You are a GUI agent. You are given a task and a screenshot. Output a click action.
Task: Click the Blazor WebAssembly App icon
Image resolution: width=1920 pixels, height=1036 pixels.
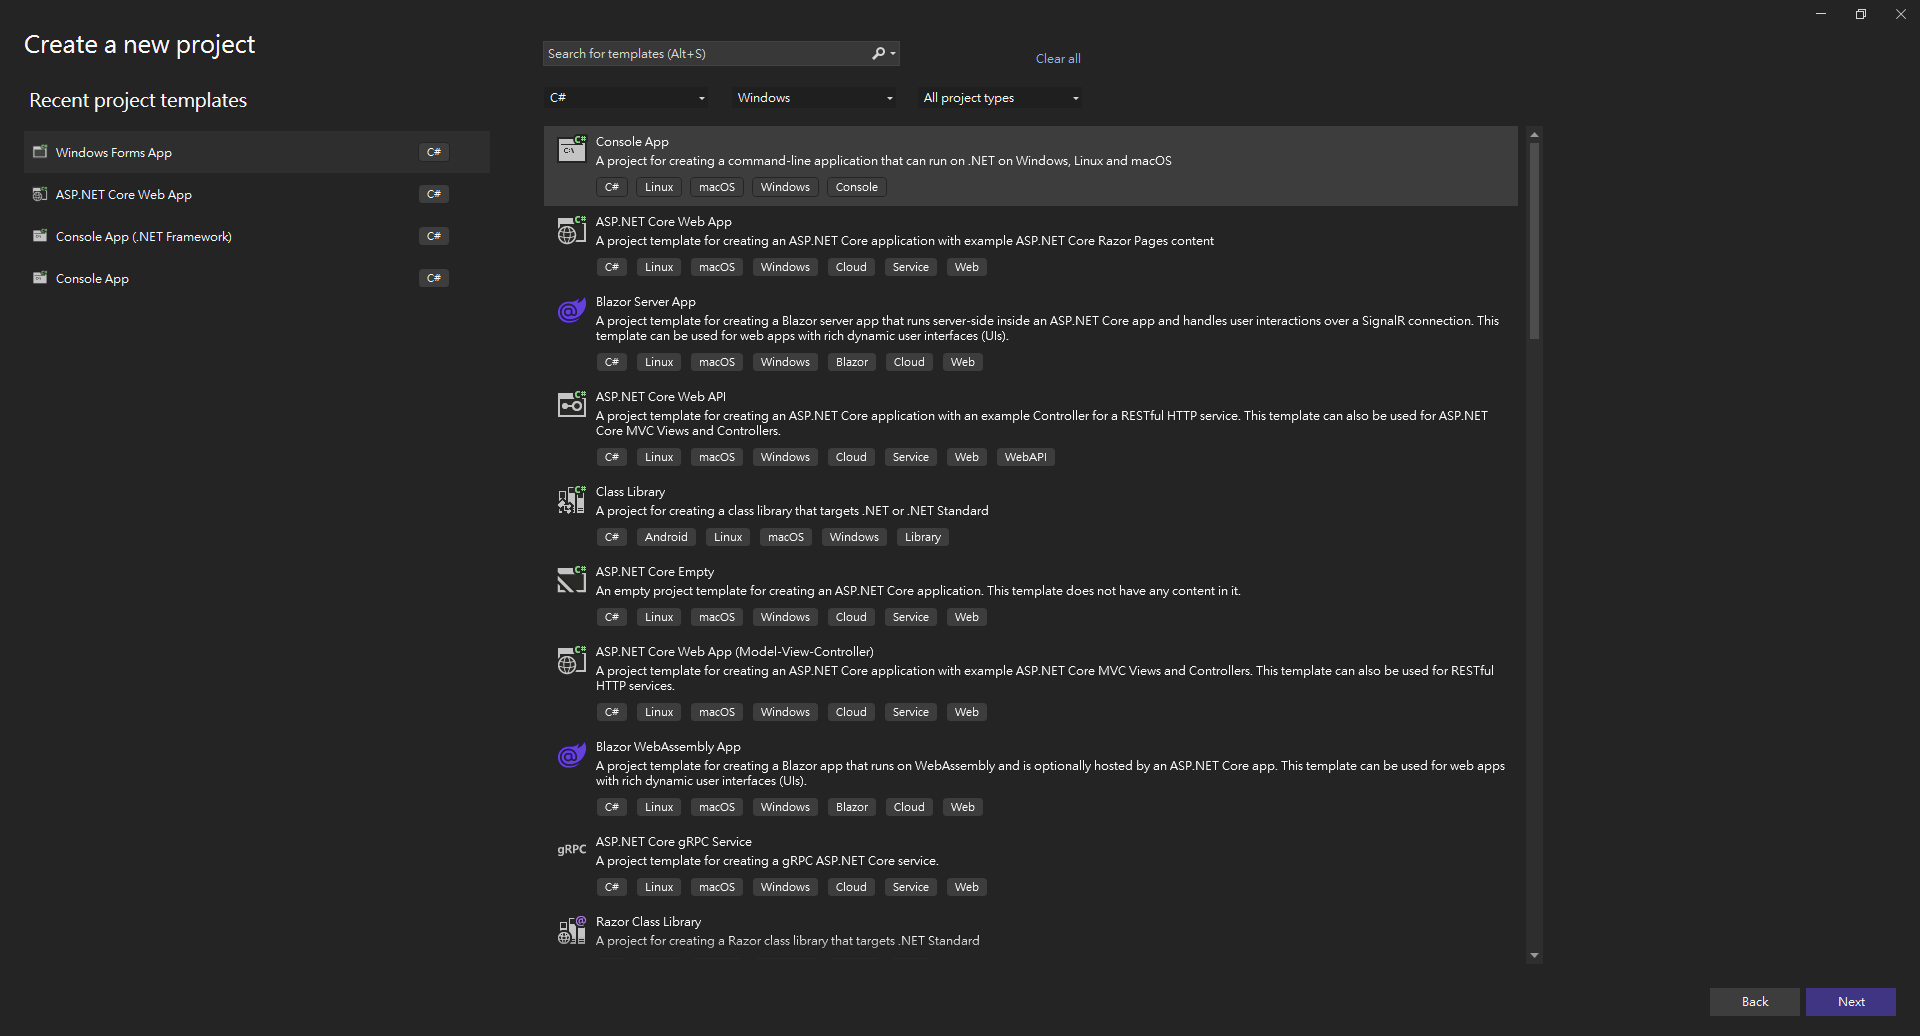click(571, 756)
